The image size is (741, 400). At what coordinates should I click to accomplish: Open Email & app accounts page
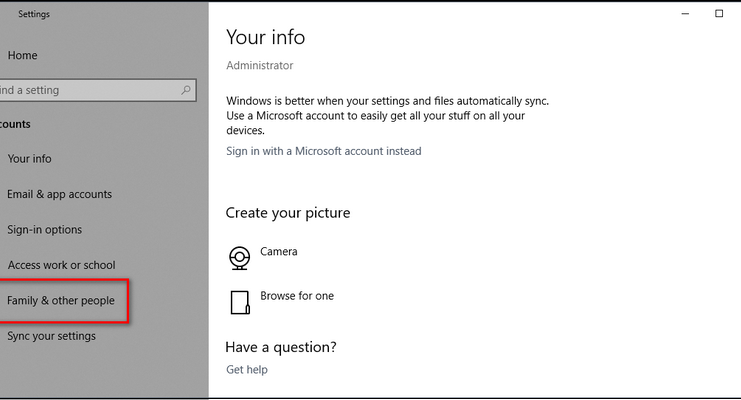pos(59,194)
